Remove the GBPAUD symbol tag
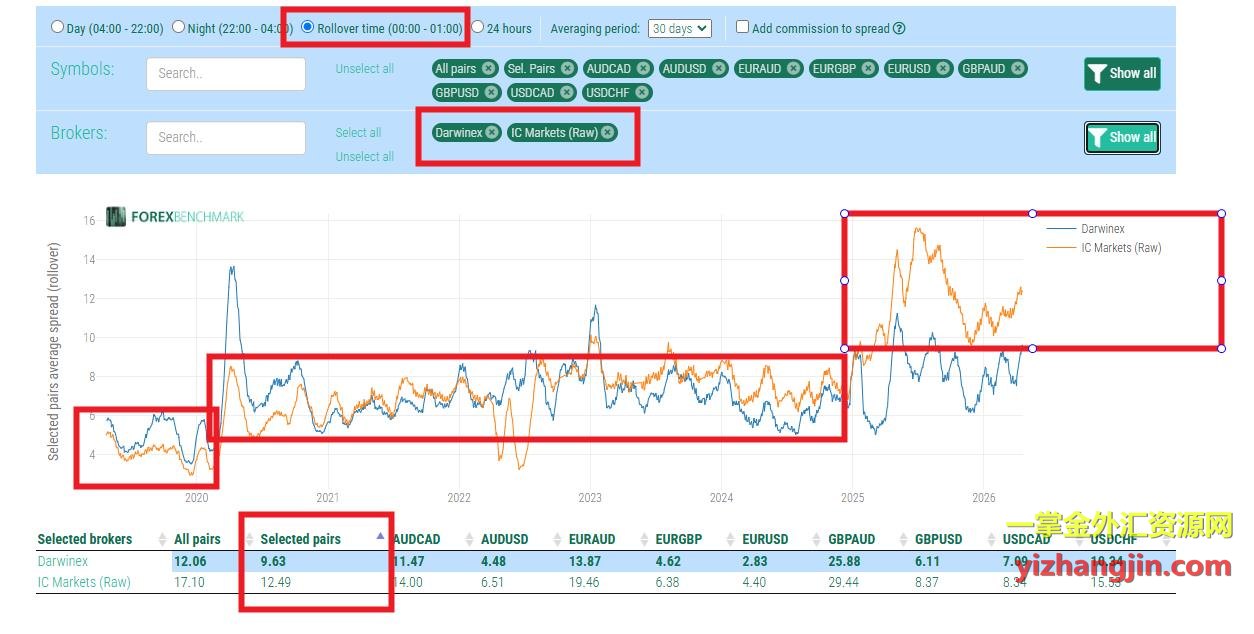1254x634 pixels. 1017,69
